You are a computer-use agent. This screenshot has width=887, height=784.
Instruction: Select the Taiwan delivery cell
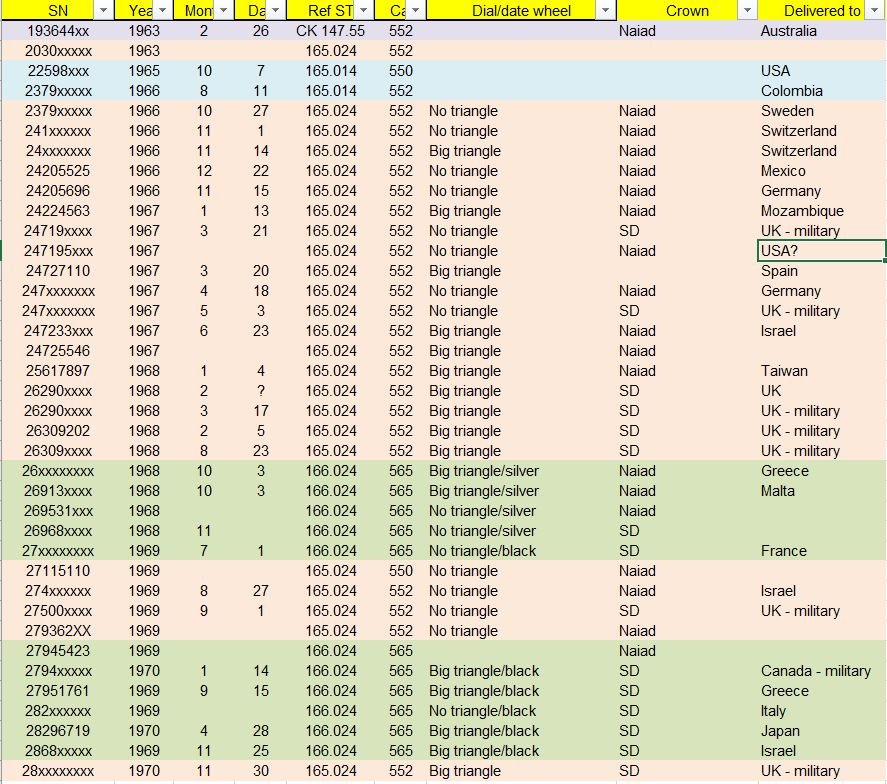pyautogui.click(x=784, y=371)
